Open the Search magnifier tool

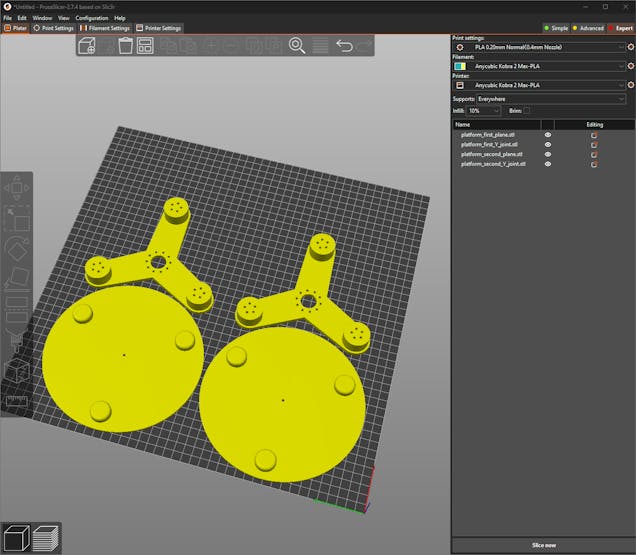pyautogui.click(x=297, y=46)
